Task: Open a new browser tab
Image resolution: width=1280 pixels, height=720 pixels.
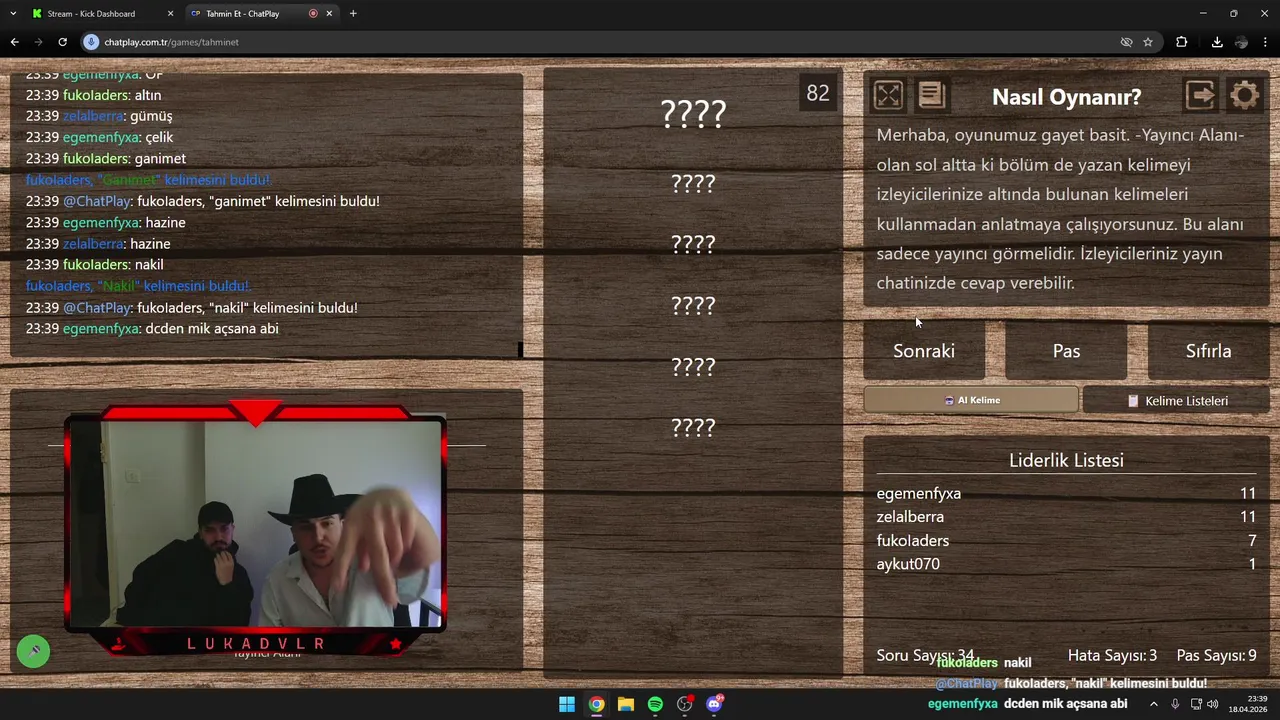Action: click(x=353, y=13)
